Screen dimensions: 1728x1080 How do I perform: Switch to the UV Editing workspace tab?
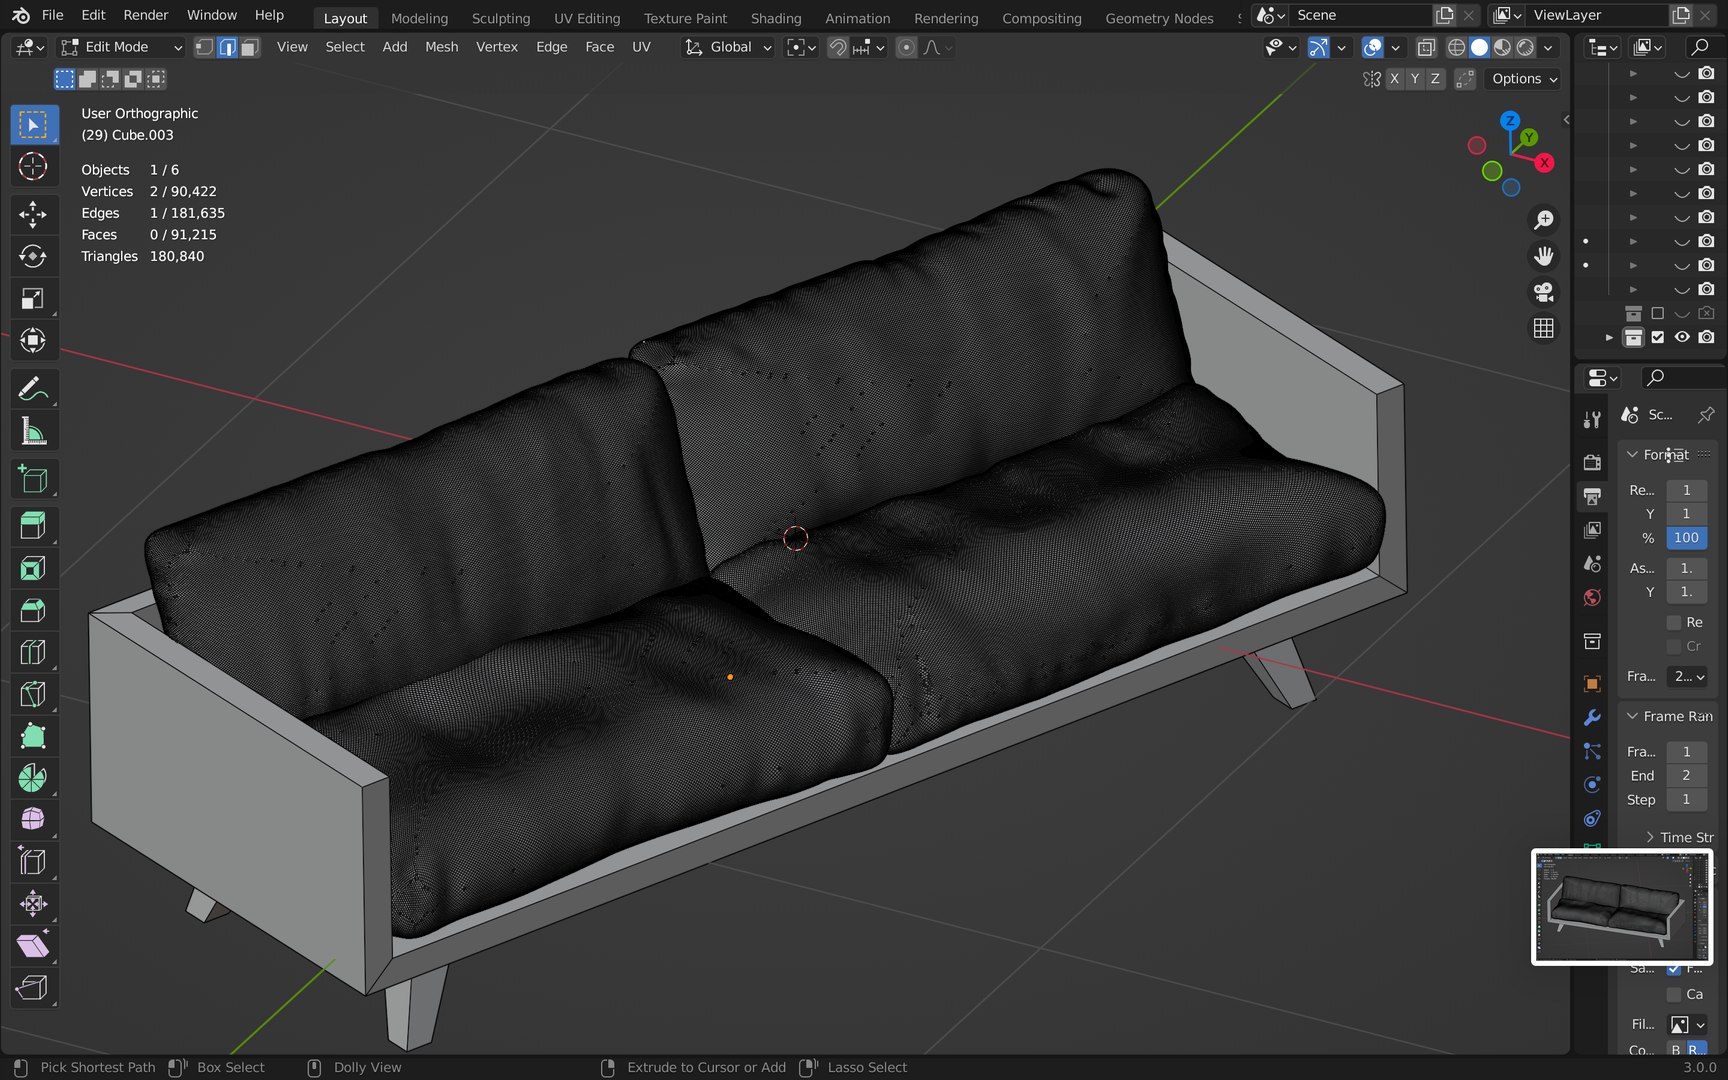(587, 18)
